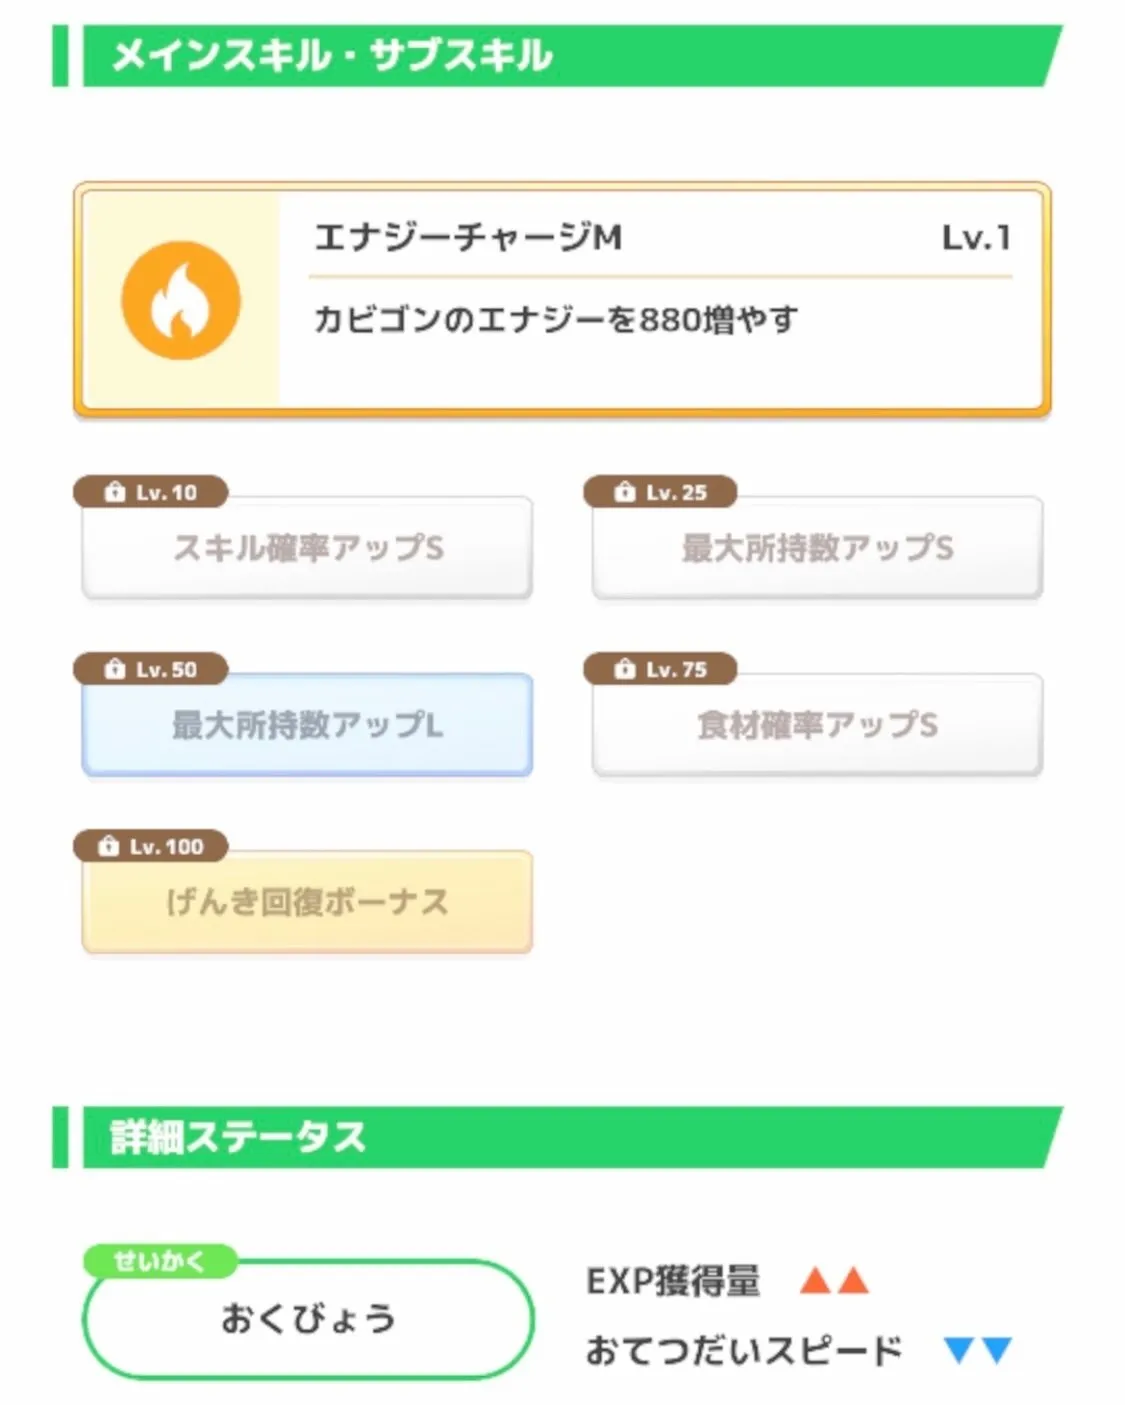1125x1405 pixels.
Task: Open the 食材確率アップS sub skill
Action: pos(817,725)
